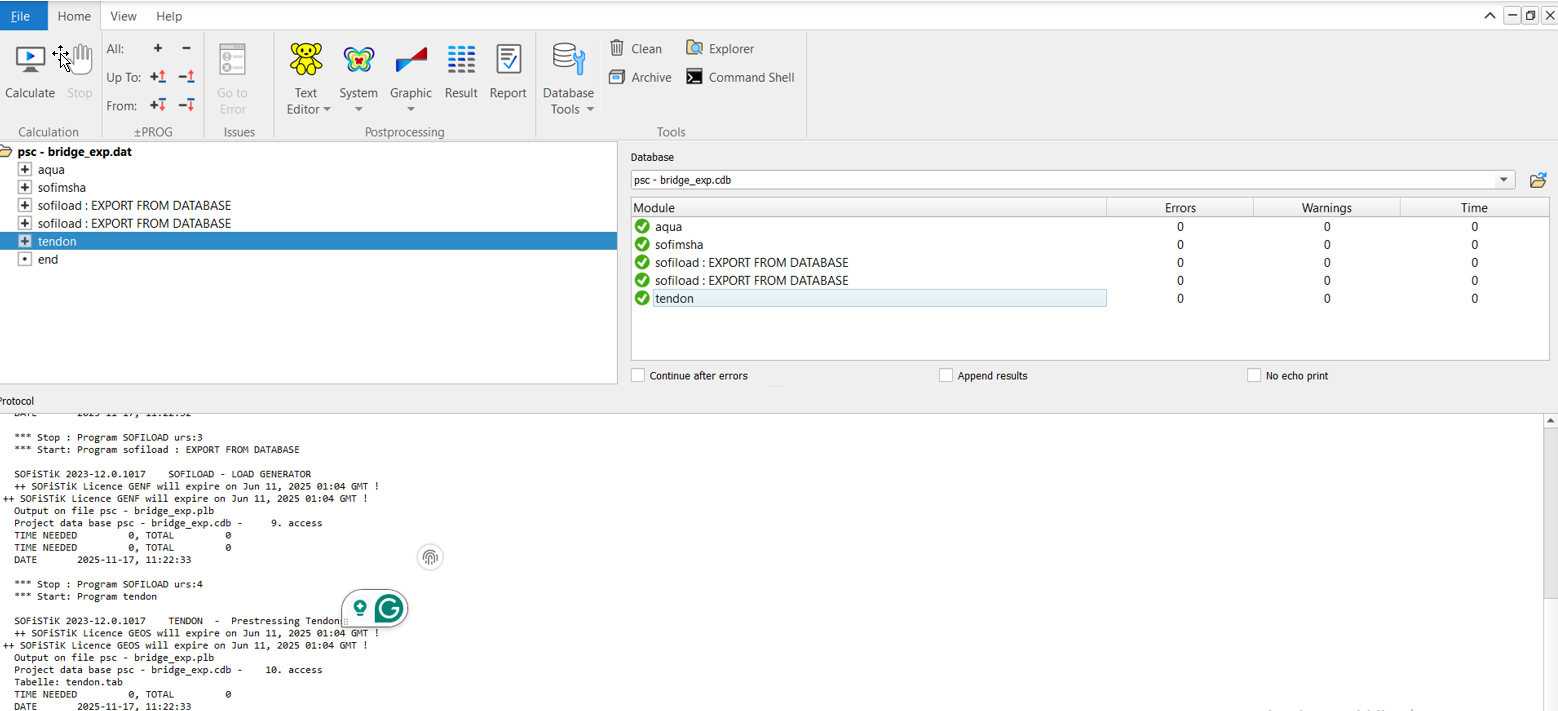Click the Calculate icon
Screen dimensions: 1558x711
30,60
